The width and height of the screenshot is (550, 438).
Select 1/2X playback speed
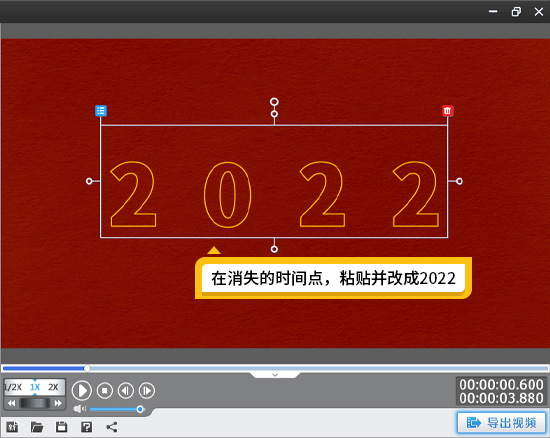[13, 387]
